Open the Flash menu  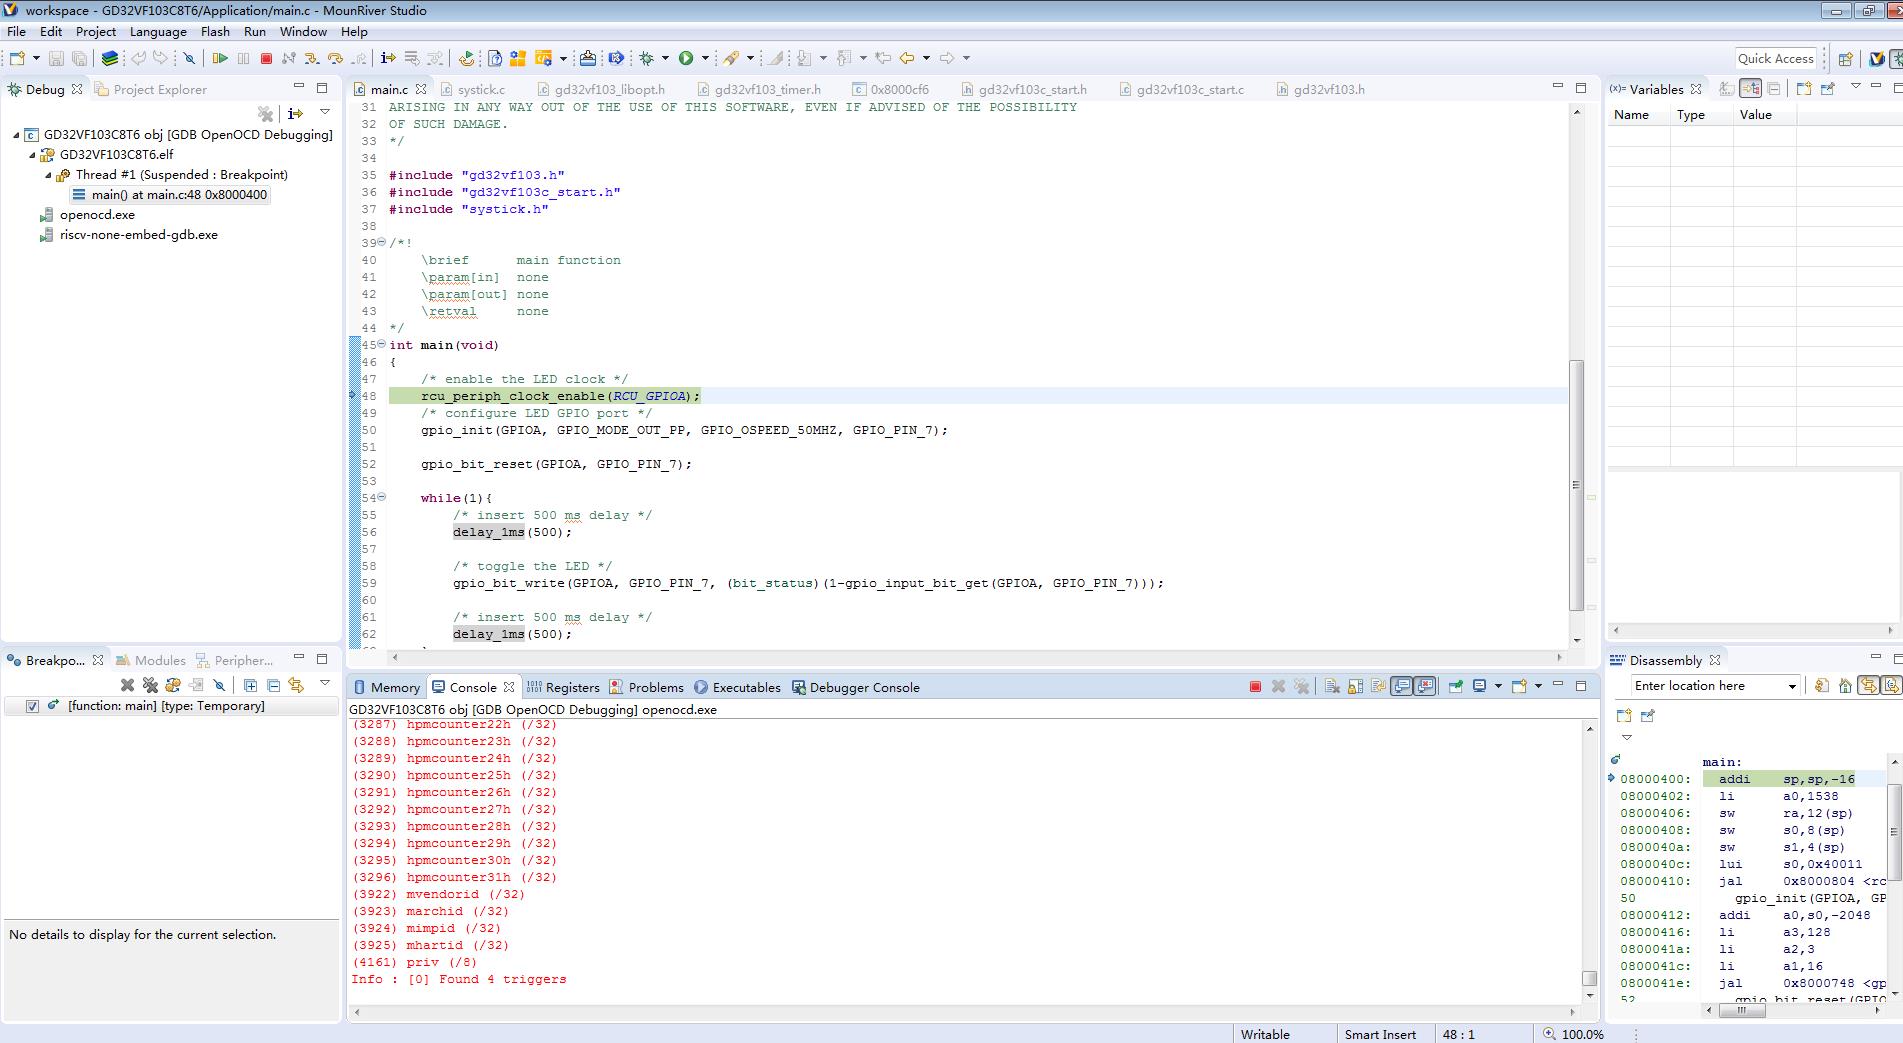pyautogui.click(x=215, y=31)
